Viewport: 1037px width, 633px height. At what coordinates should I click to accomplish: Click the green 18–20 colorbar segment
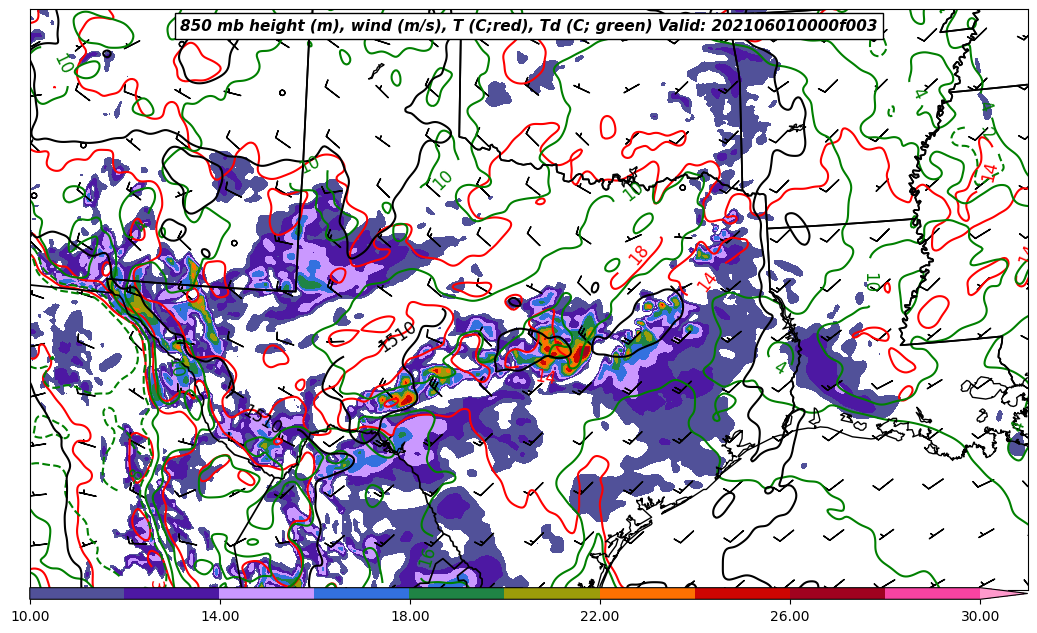tap(456, 593)
